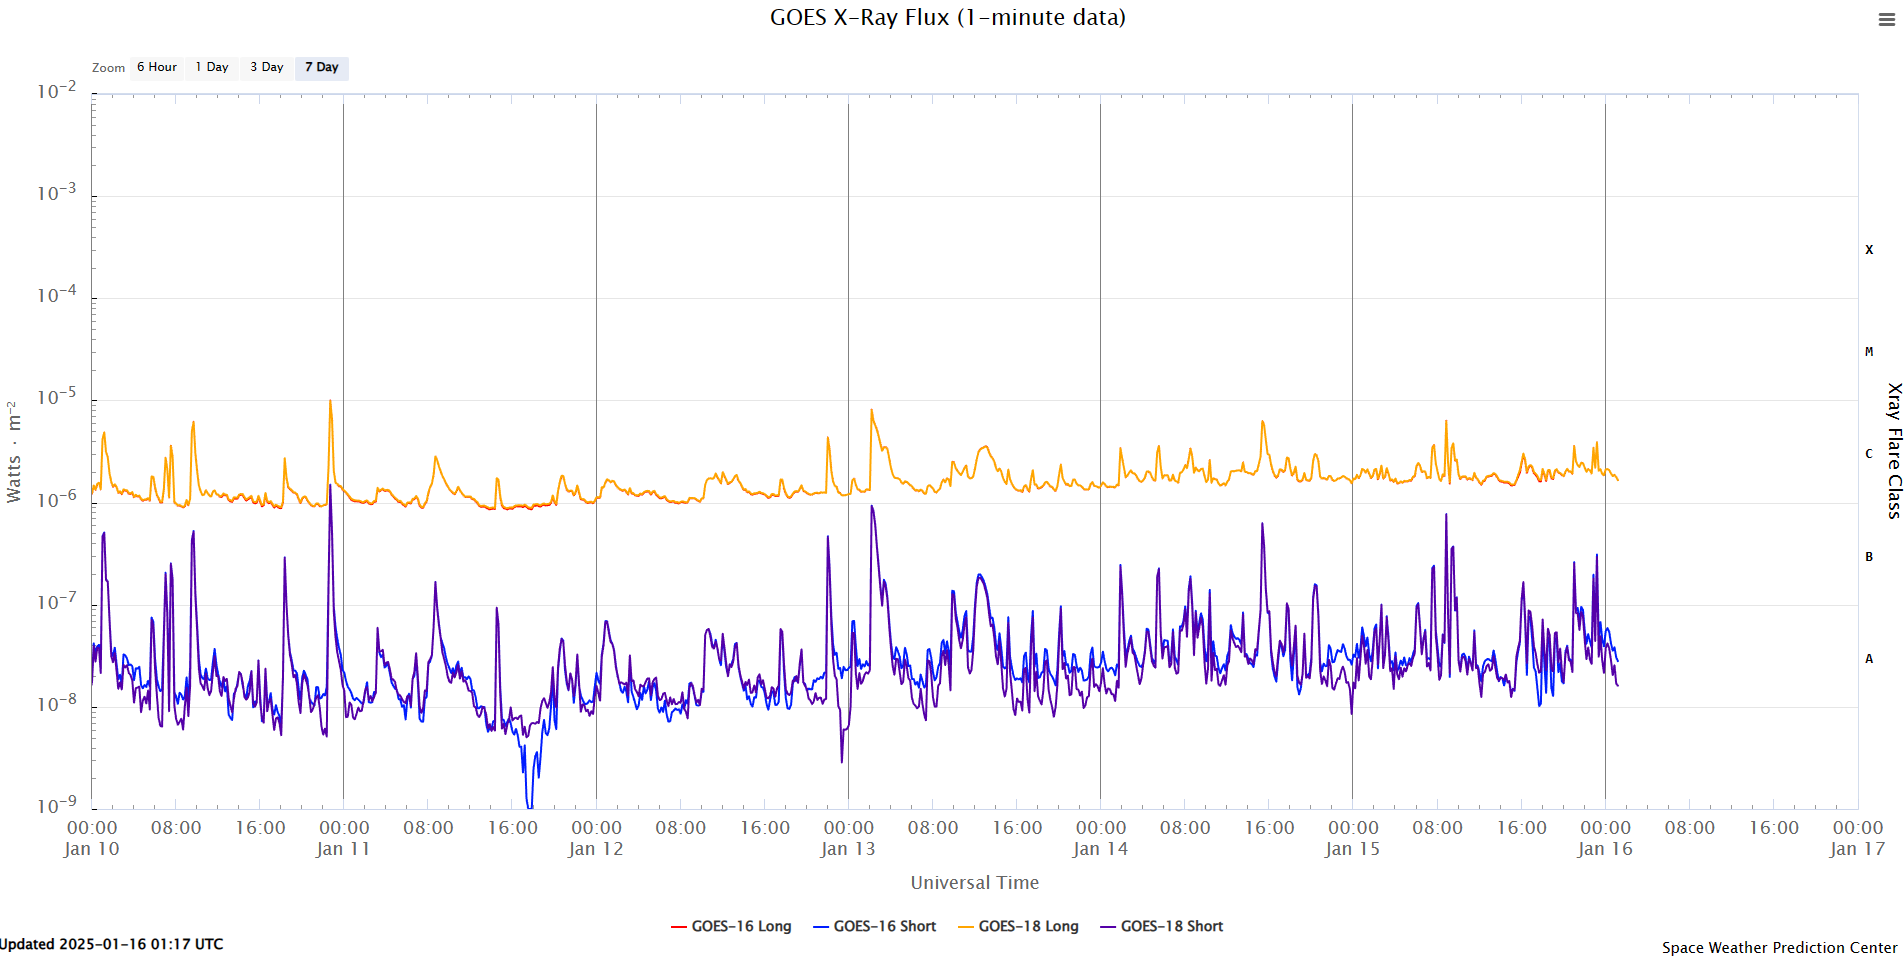Click the X flare class label

point(1869,250)
